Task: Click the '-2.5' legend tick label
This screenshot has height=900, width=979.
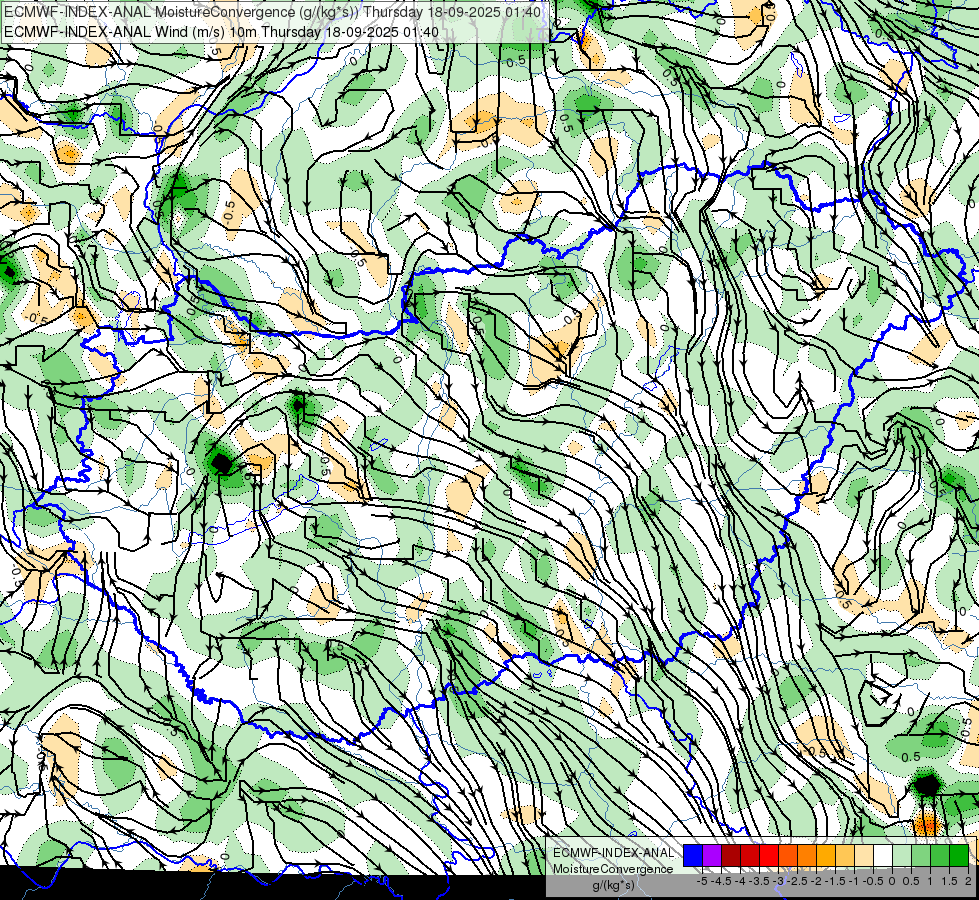Action: 797,881
